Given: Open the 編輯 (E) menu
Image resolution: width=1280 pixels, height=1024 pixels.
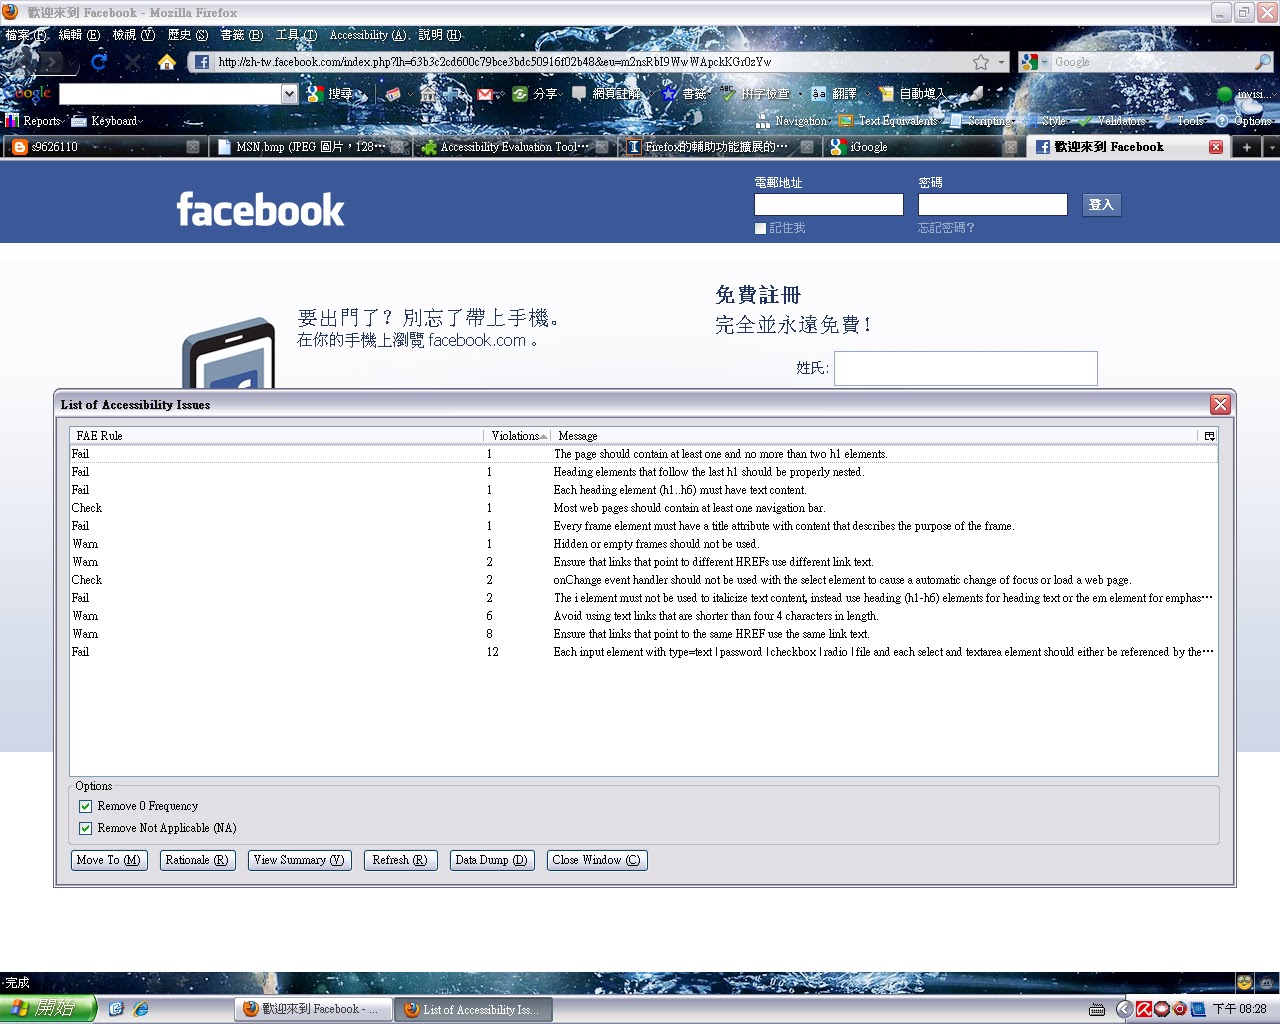Looking at the screenshot, I should 79,35.
